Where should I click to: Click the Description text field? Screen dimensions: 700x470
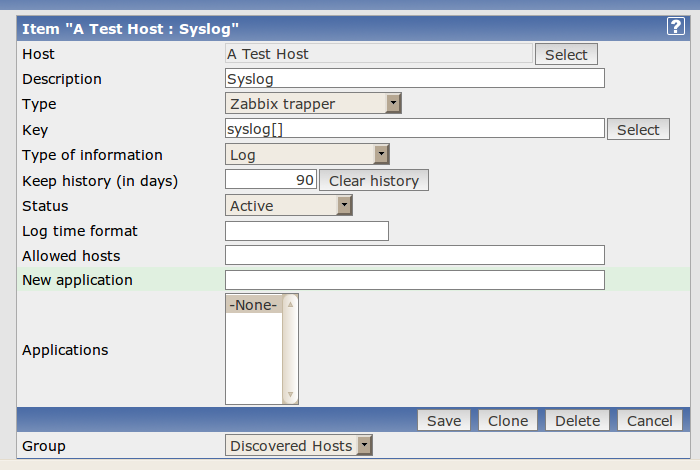pos(415,78)
